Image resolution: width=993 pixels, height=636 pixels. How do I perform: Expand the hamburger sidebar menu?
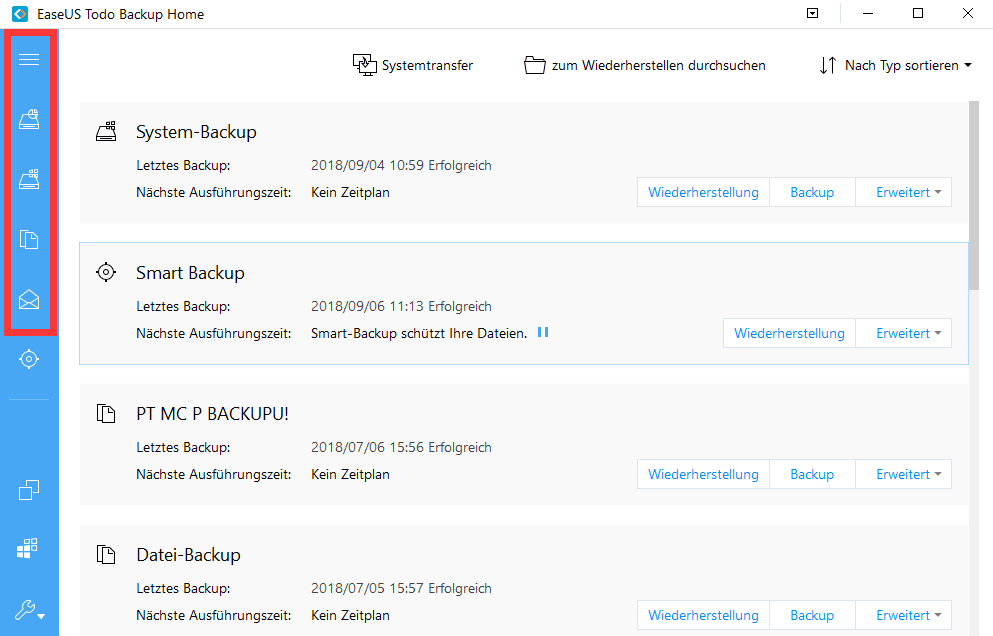pyautogui.click(x=29, y=60)
